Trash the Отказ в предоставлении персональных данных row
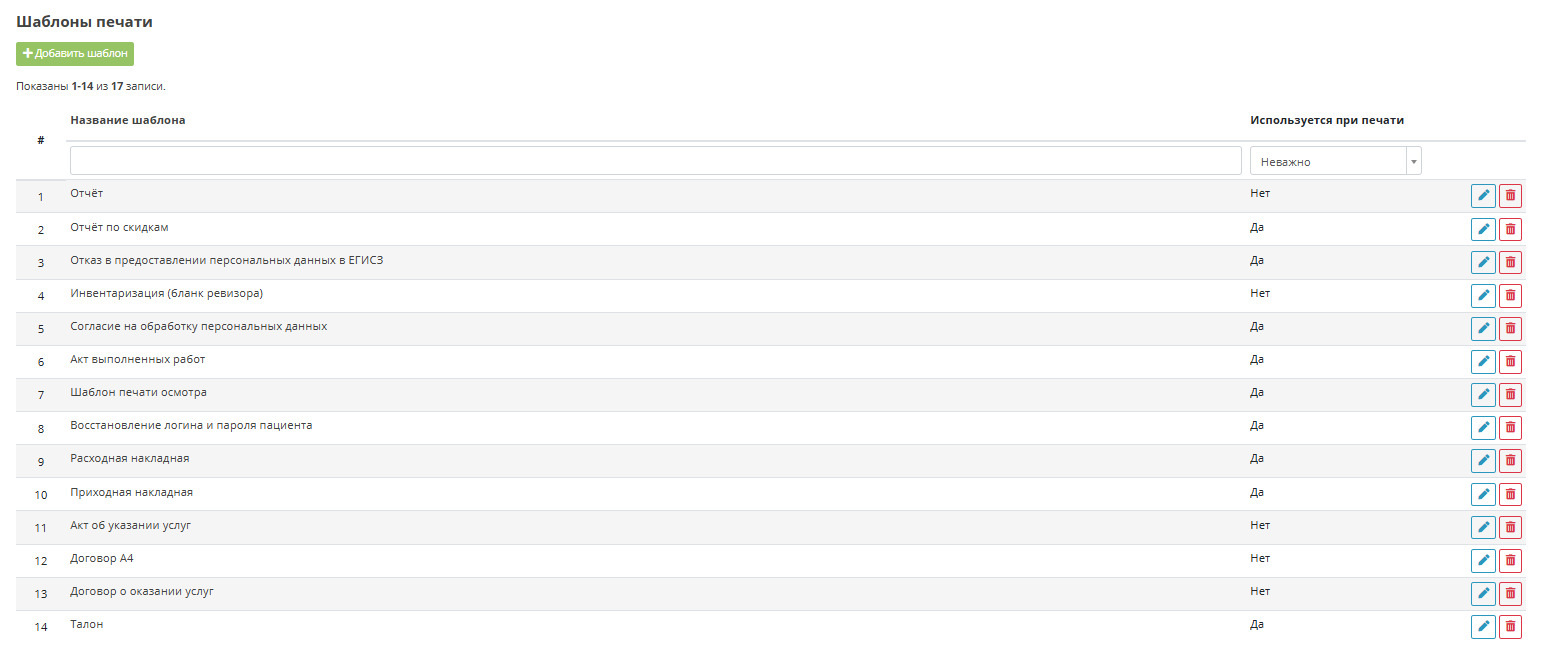 coord(1510,262)
